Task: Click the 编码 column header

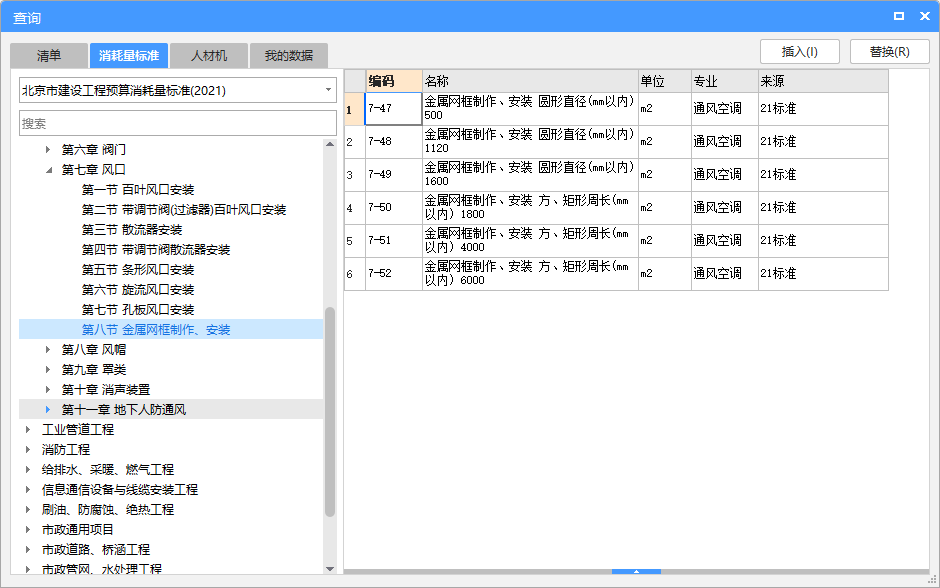Action: pos(394,81)
